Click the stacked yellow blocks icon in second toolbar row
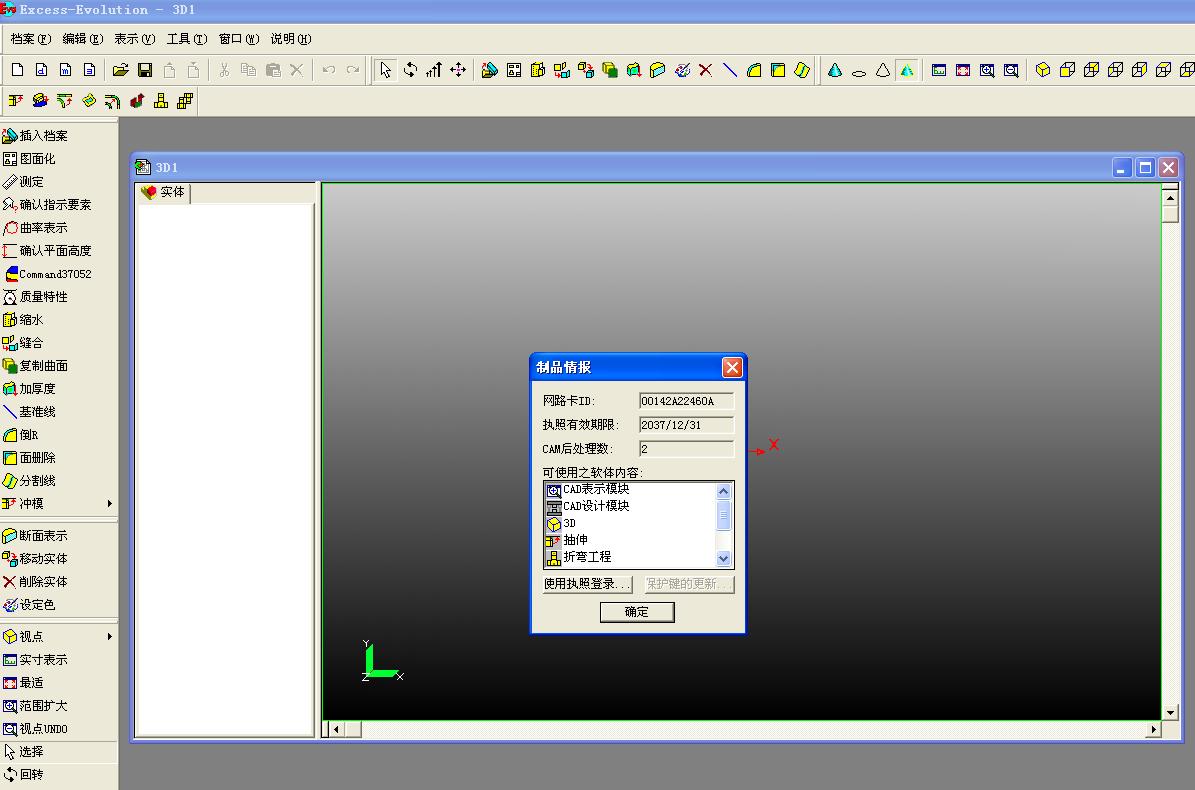 click(x=184, y=101)
